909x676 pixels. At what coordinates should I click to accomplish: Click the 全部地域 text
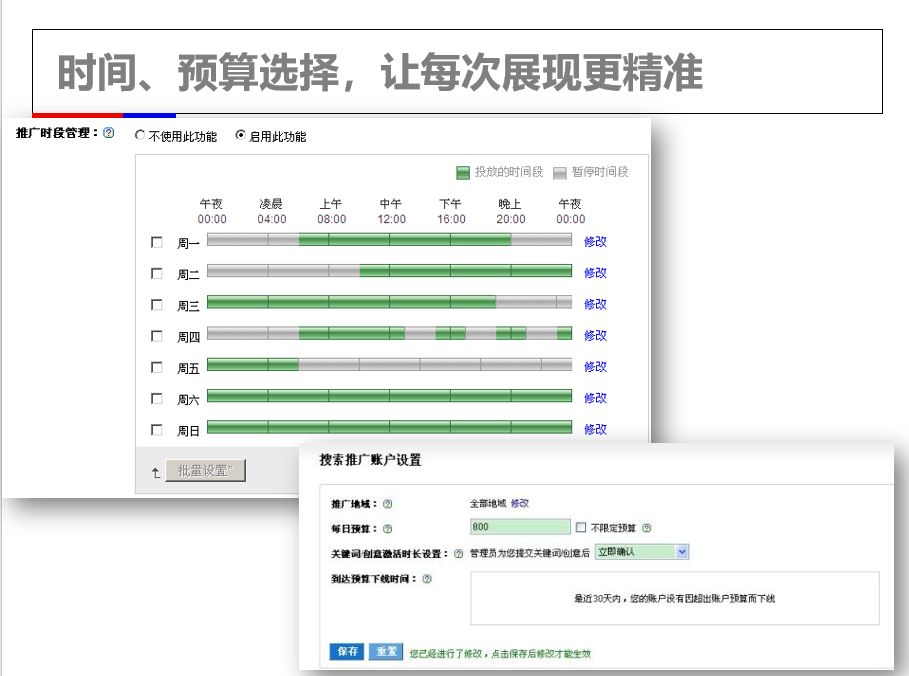[488, 503]
